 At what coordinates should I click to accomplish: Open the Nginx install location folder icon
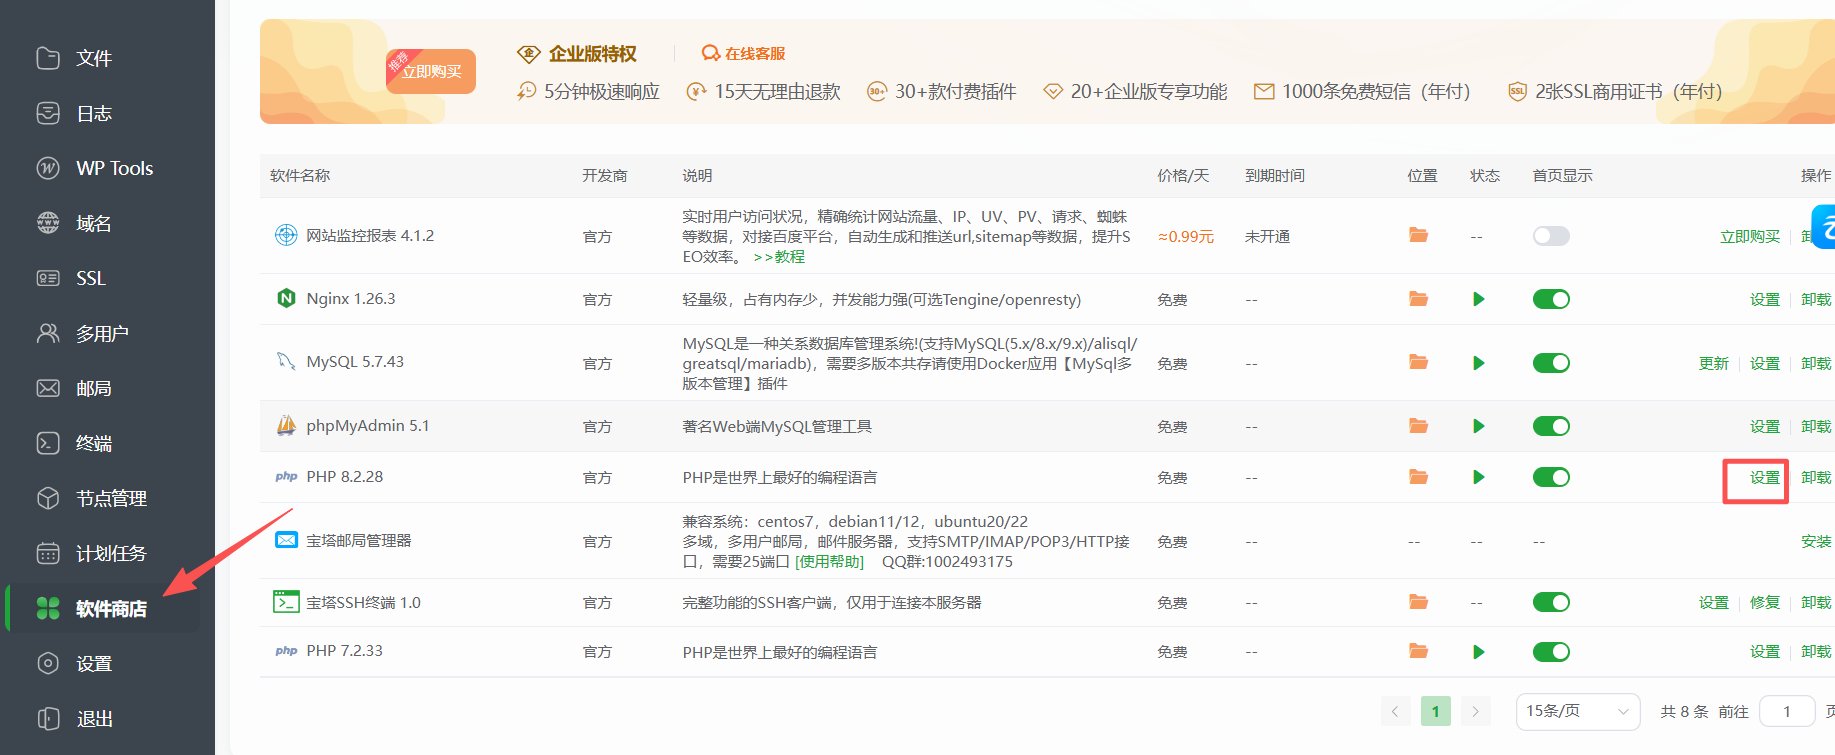pos(1418,299)
